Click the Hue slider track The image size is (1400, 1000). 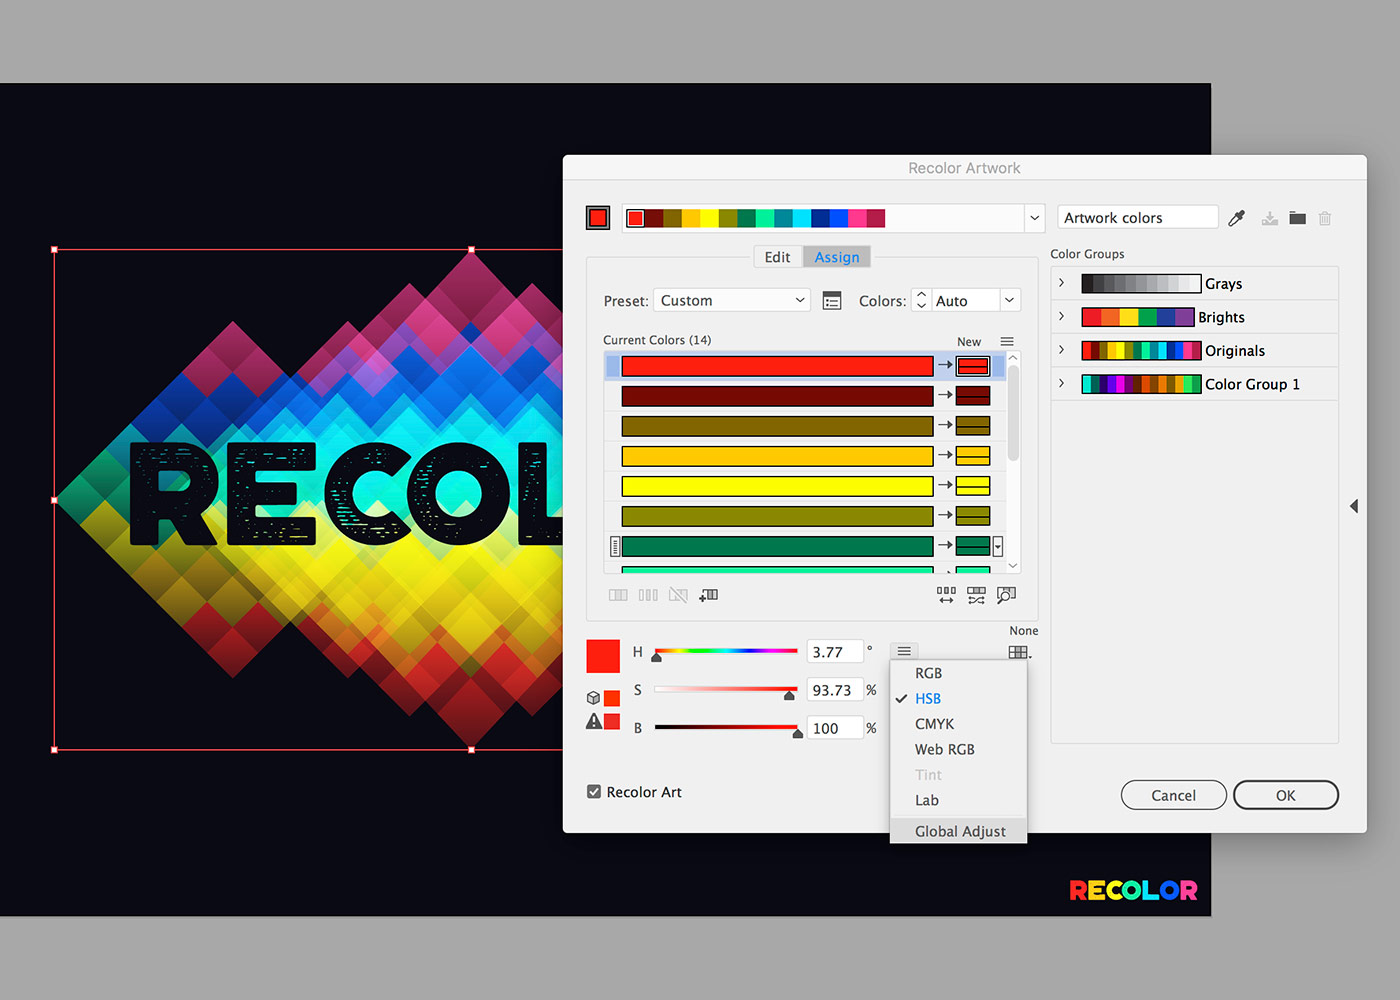coord(726,651)
